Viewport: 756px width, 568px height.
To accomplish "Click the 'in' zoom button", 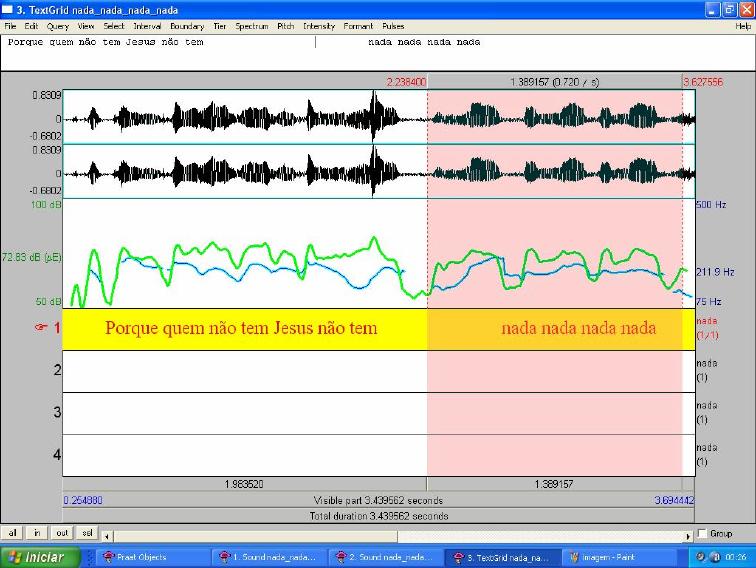I will (x=37, y=533).
